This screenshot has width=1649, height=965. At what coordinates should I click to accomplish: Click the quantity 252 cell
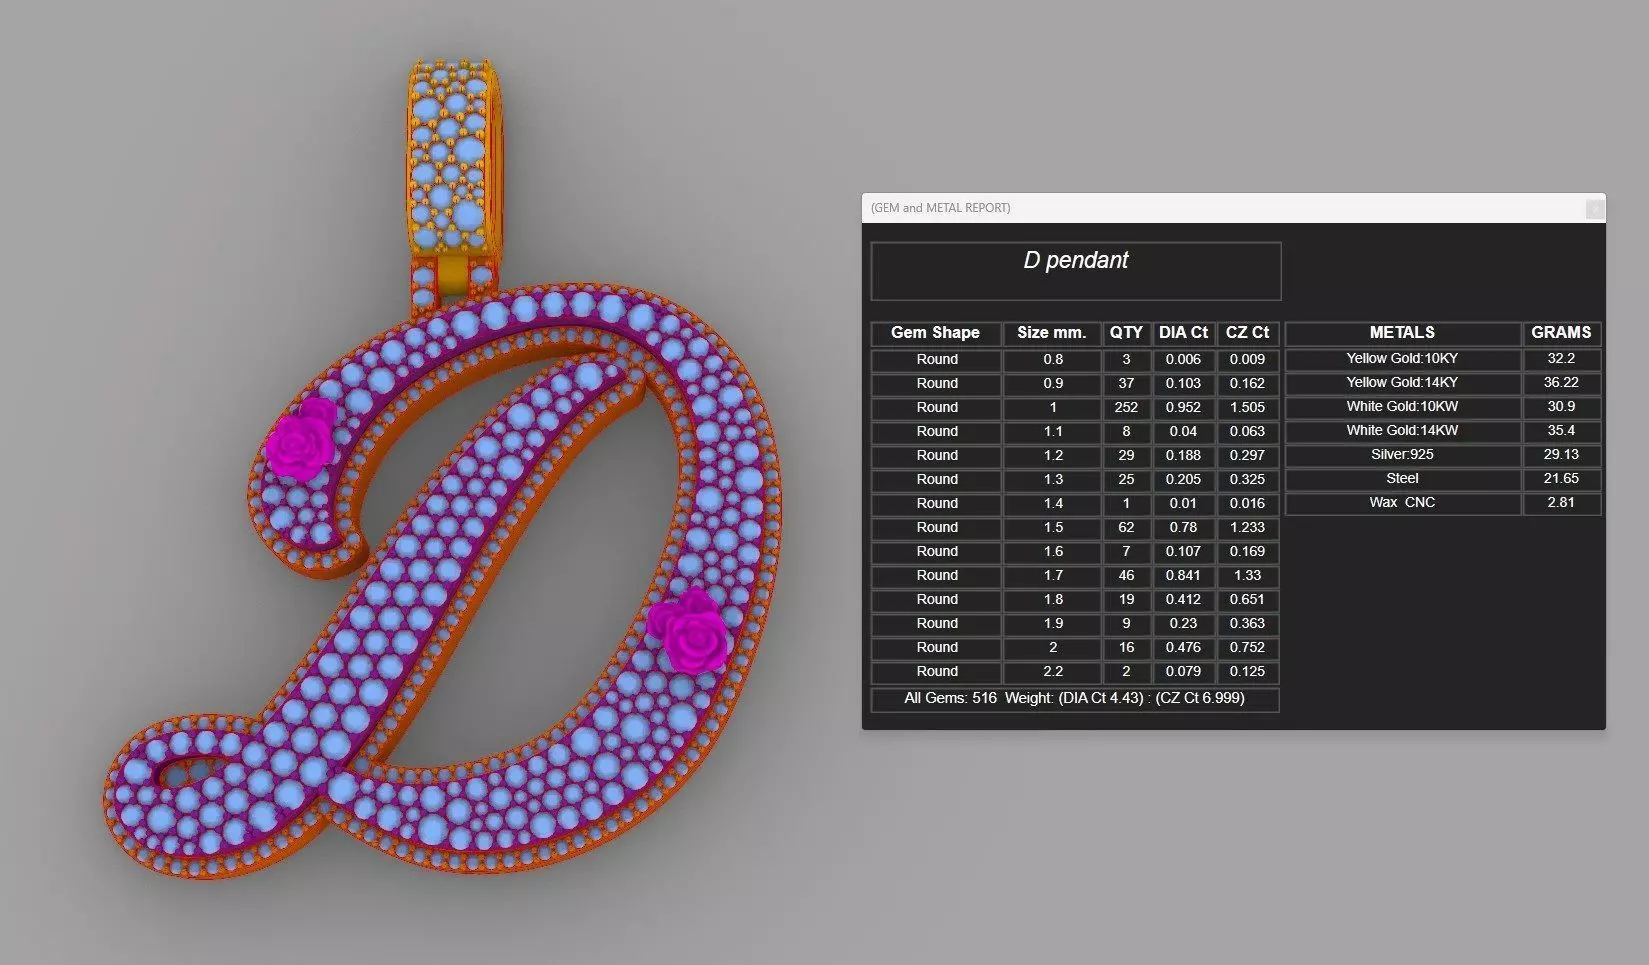pyautogui.click(x=1126, y=408)
